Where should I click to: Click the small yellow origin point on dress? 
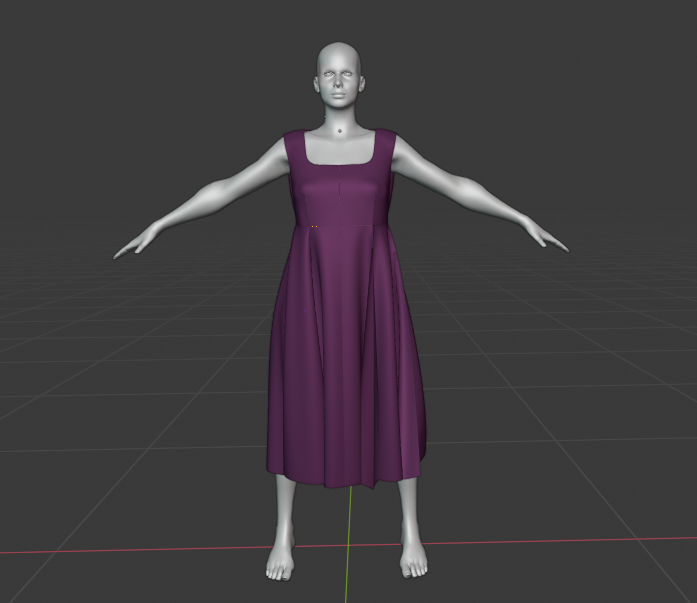(314, 227)
